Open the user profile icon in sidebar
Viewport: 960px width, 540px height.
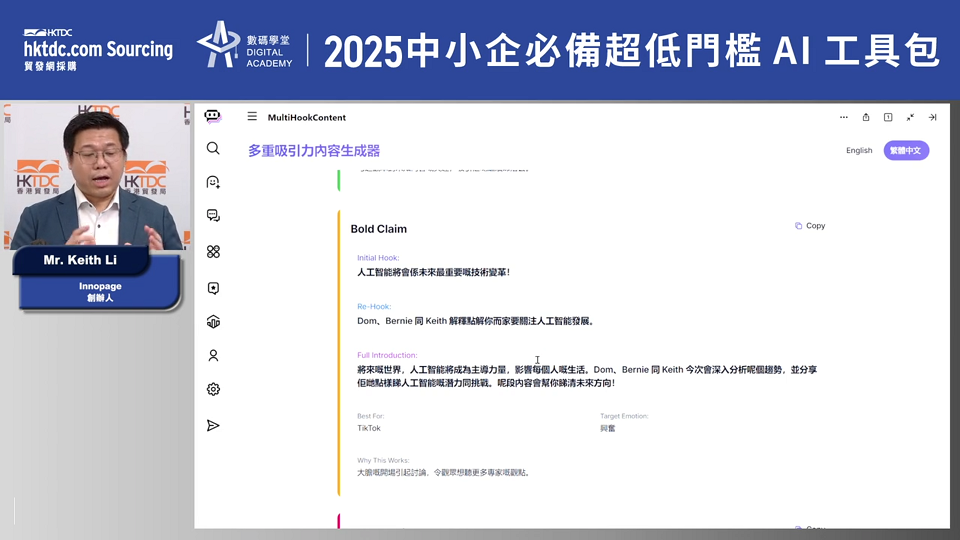coord(213,355)
